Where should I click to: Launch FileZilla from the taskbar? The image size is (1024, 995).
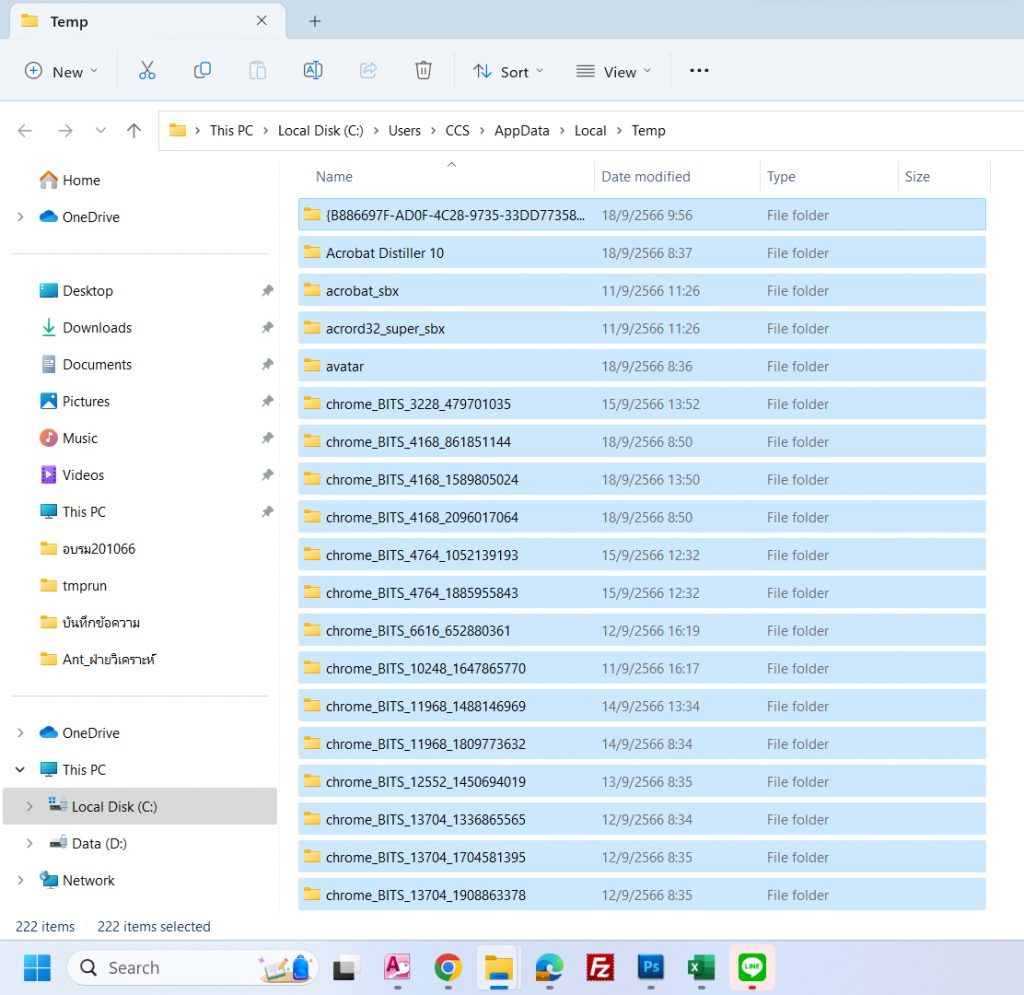pyautogui.click(x=599, y=967)
